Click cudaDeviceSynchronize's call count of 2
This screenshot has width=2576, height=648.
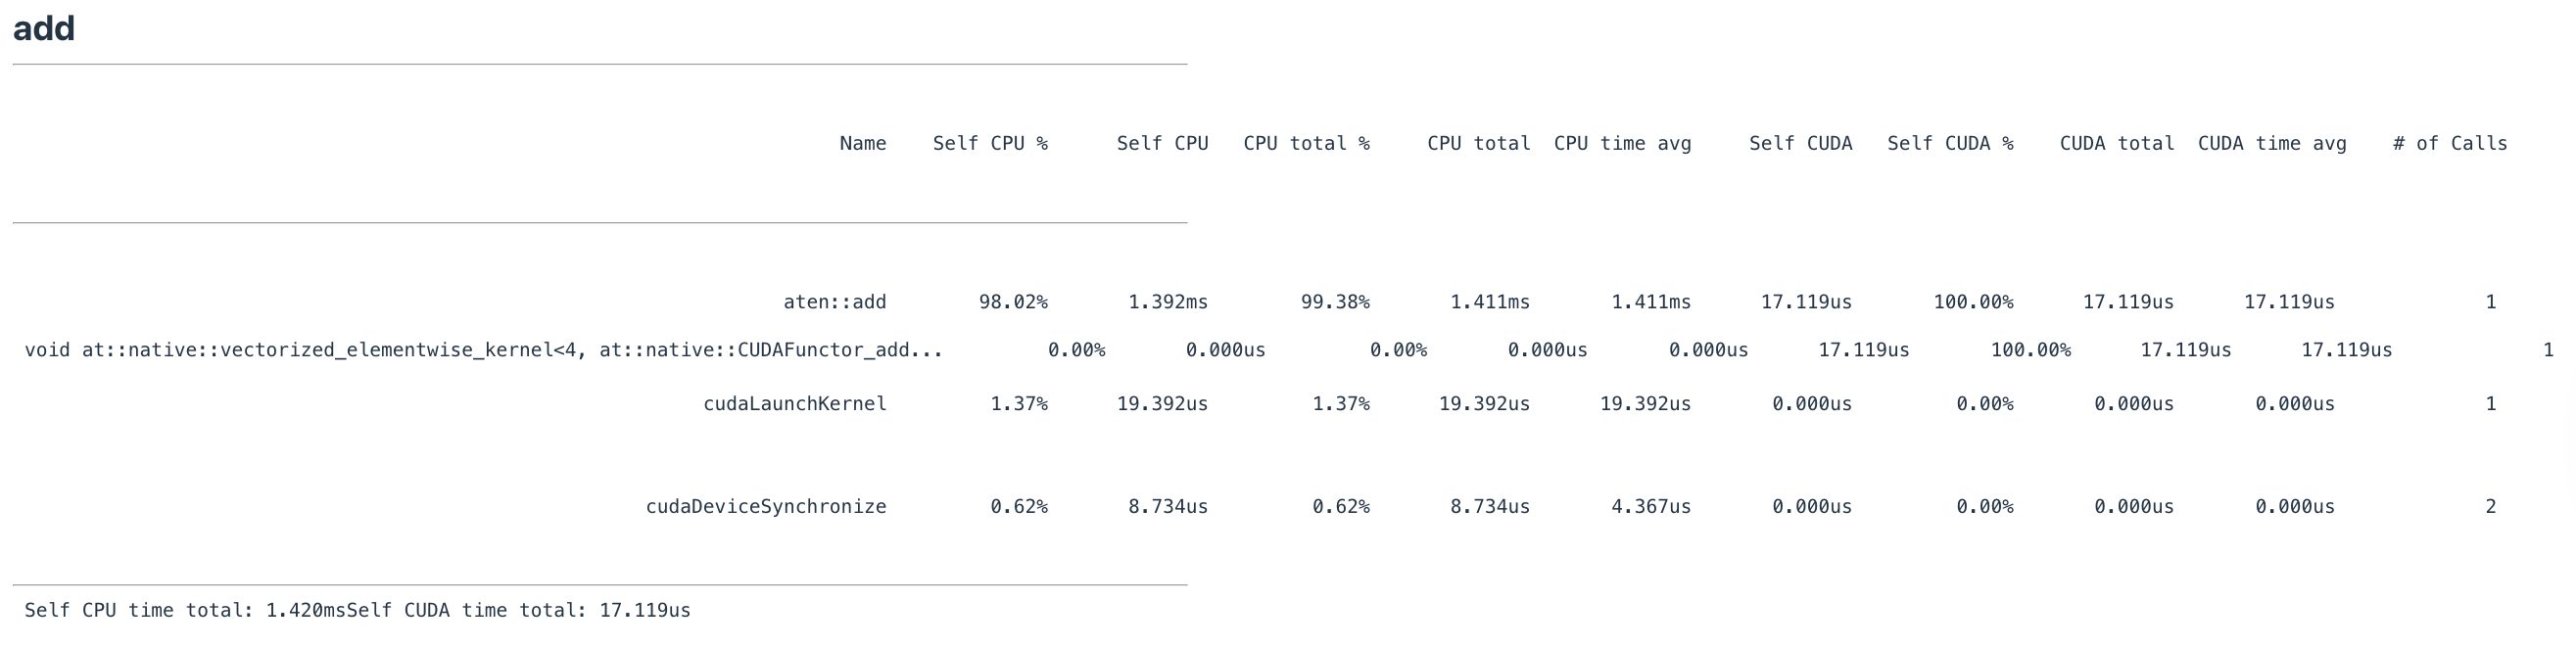(x=2490, y=507)
